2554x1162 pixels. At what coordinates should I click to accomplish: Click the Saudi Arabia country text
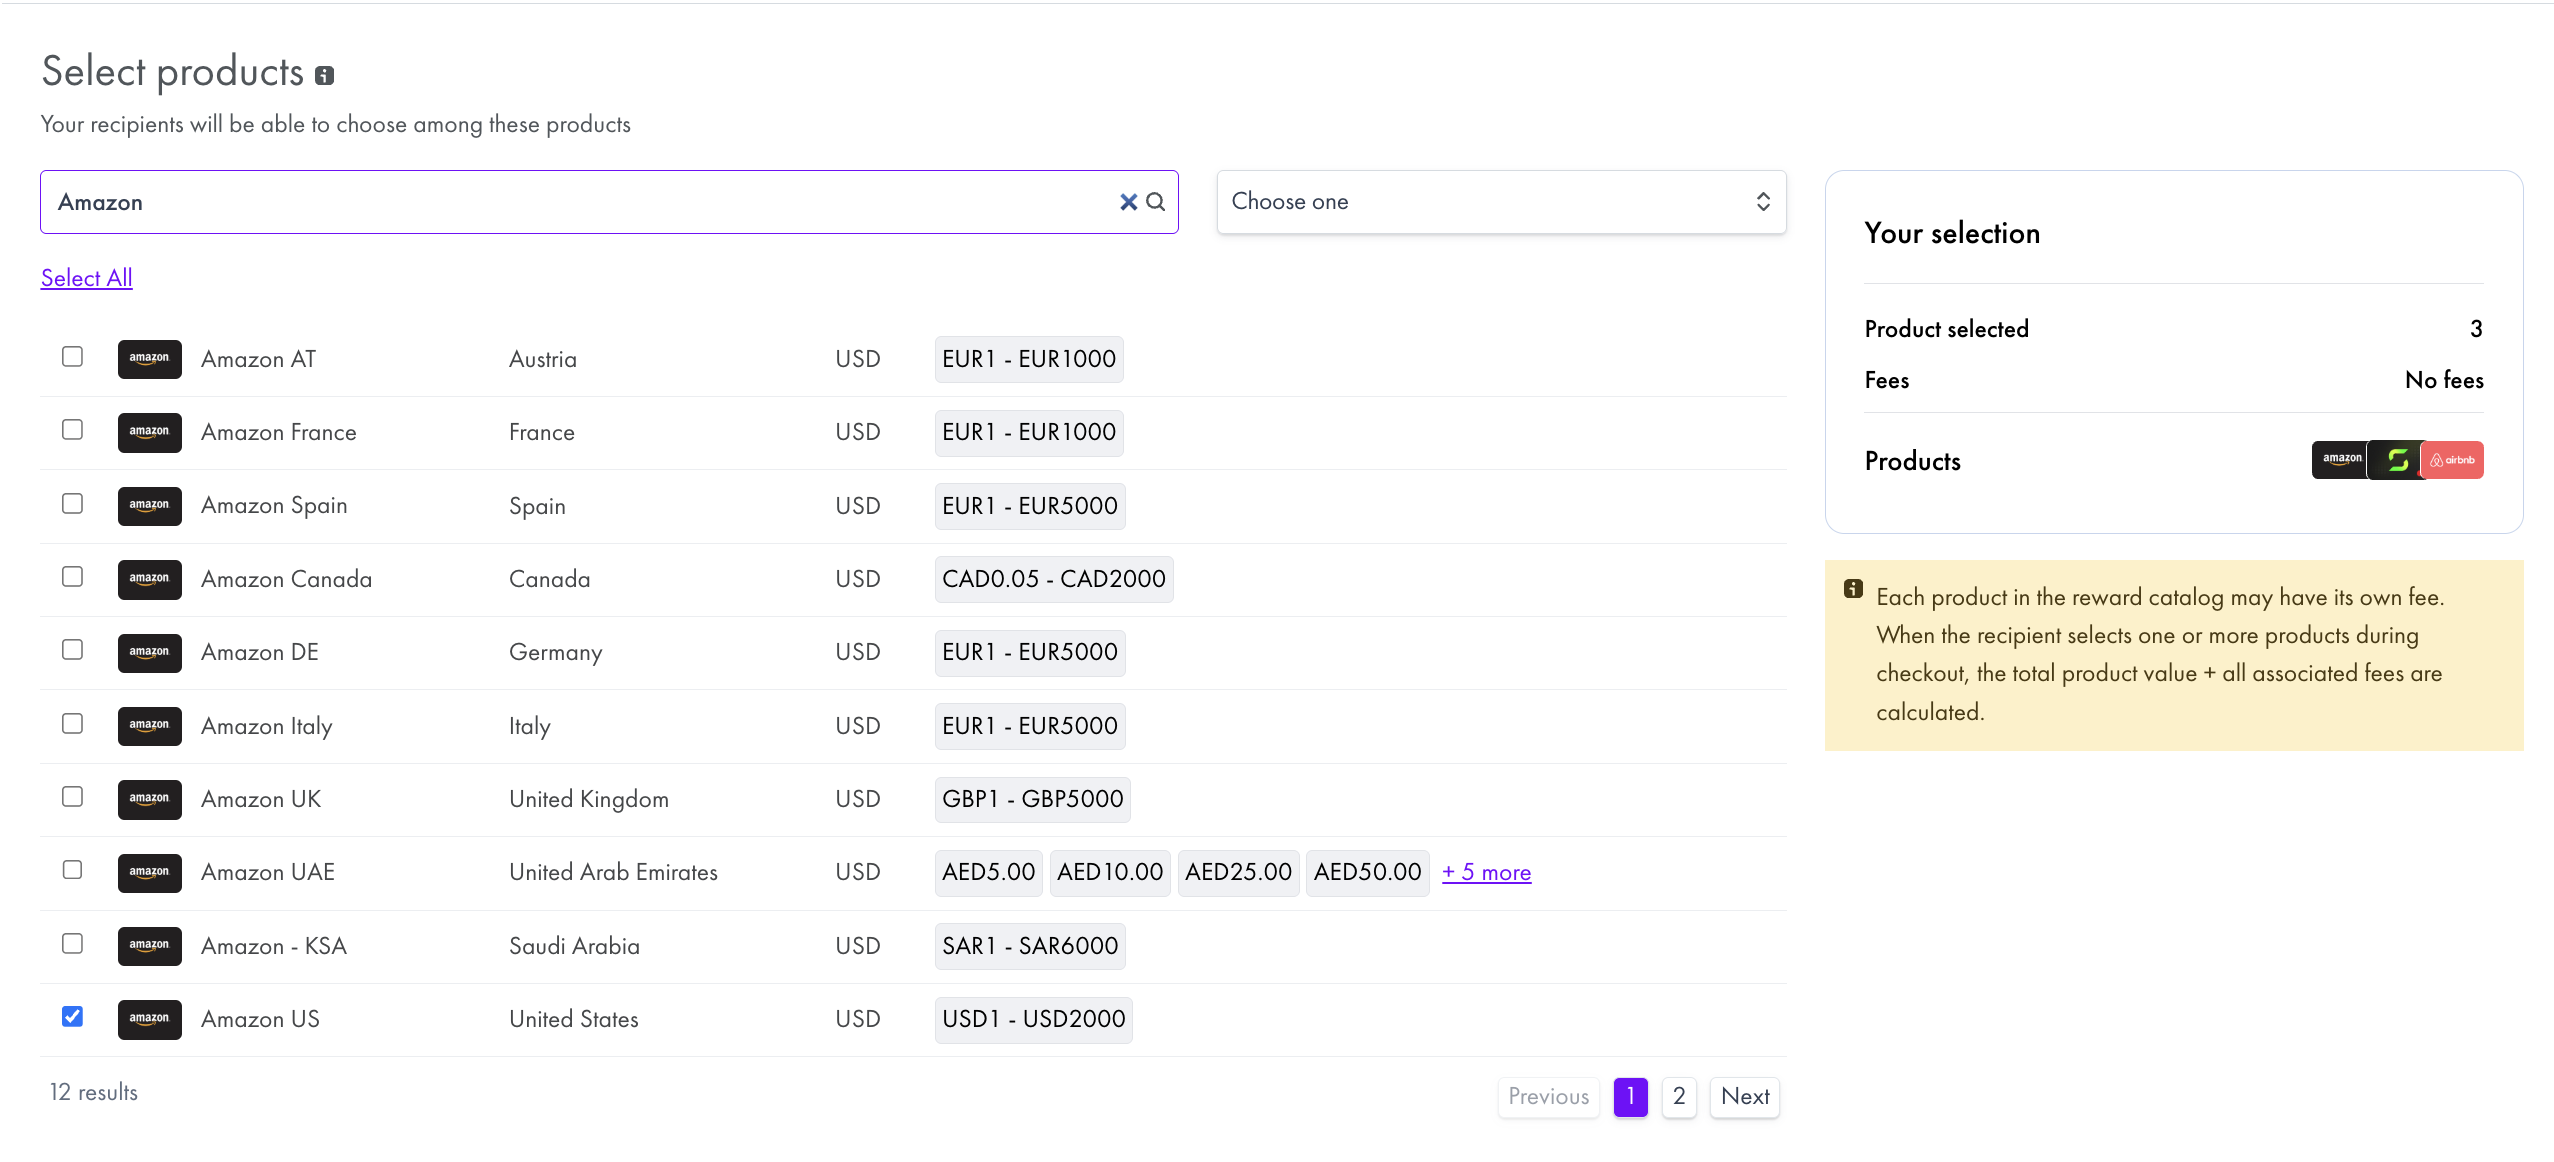(574, 946)
